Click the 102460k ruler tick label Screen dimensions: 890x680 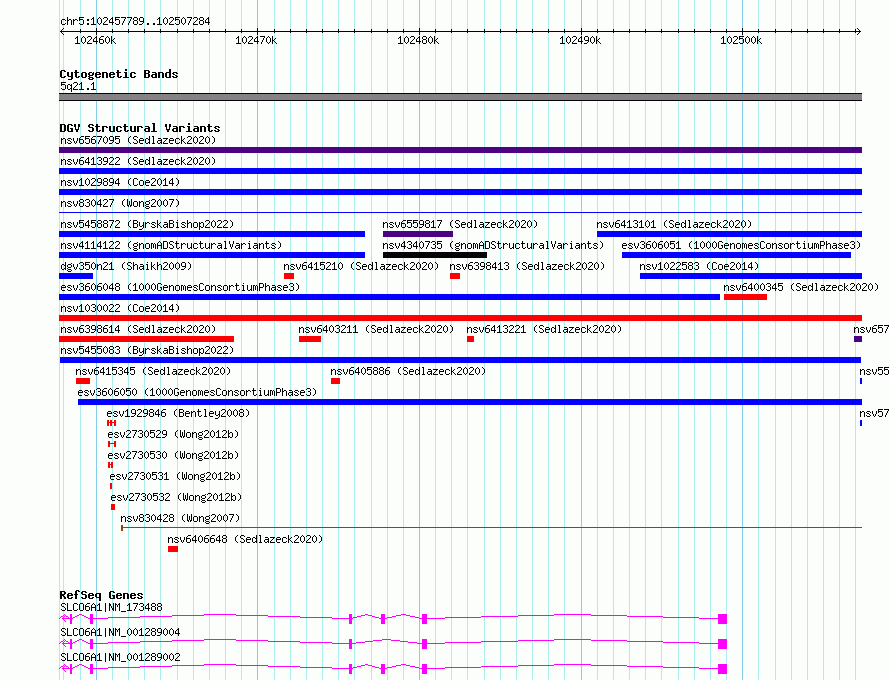(95, 40)
